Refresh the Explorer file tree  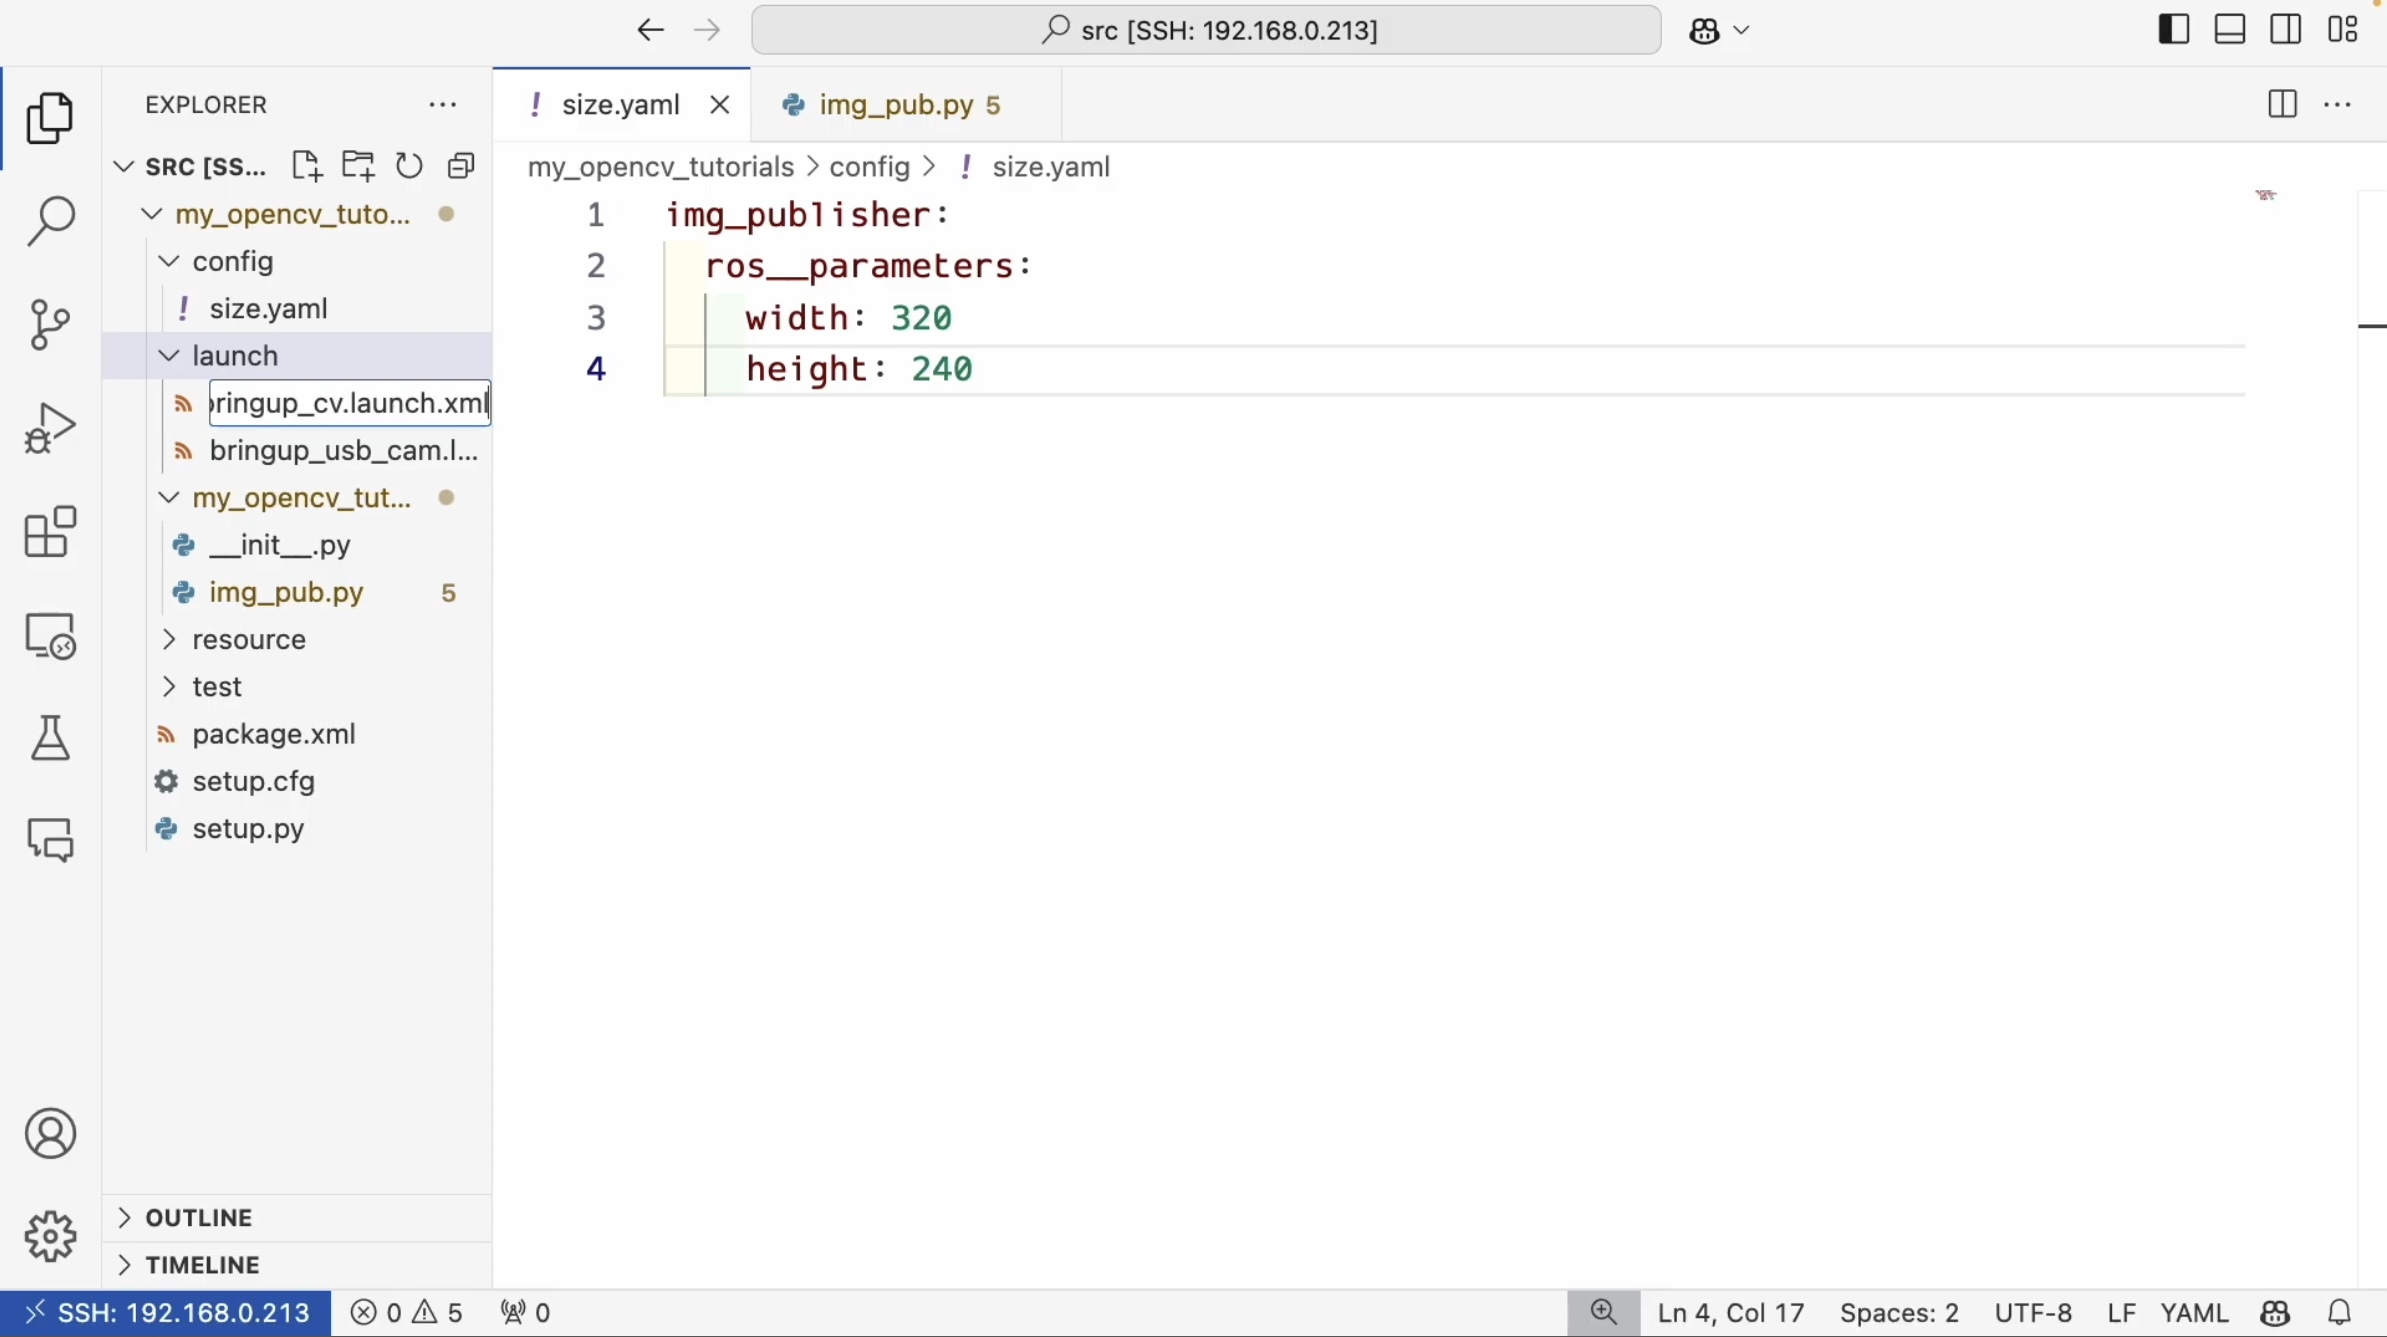pyautogui.click(x=409, y=166)
